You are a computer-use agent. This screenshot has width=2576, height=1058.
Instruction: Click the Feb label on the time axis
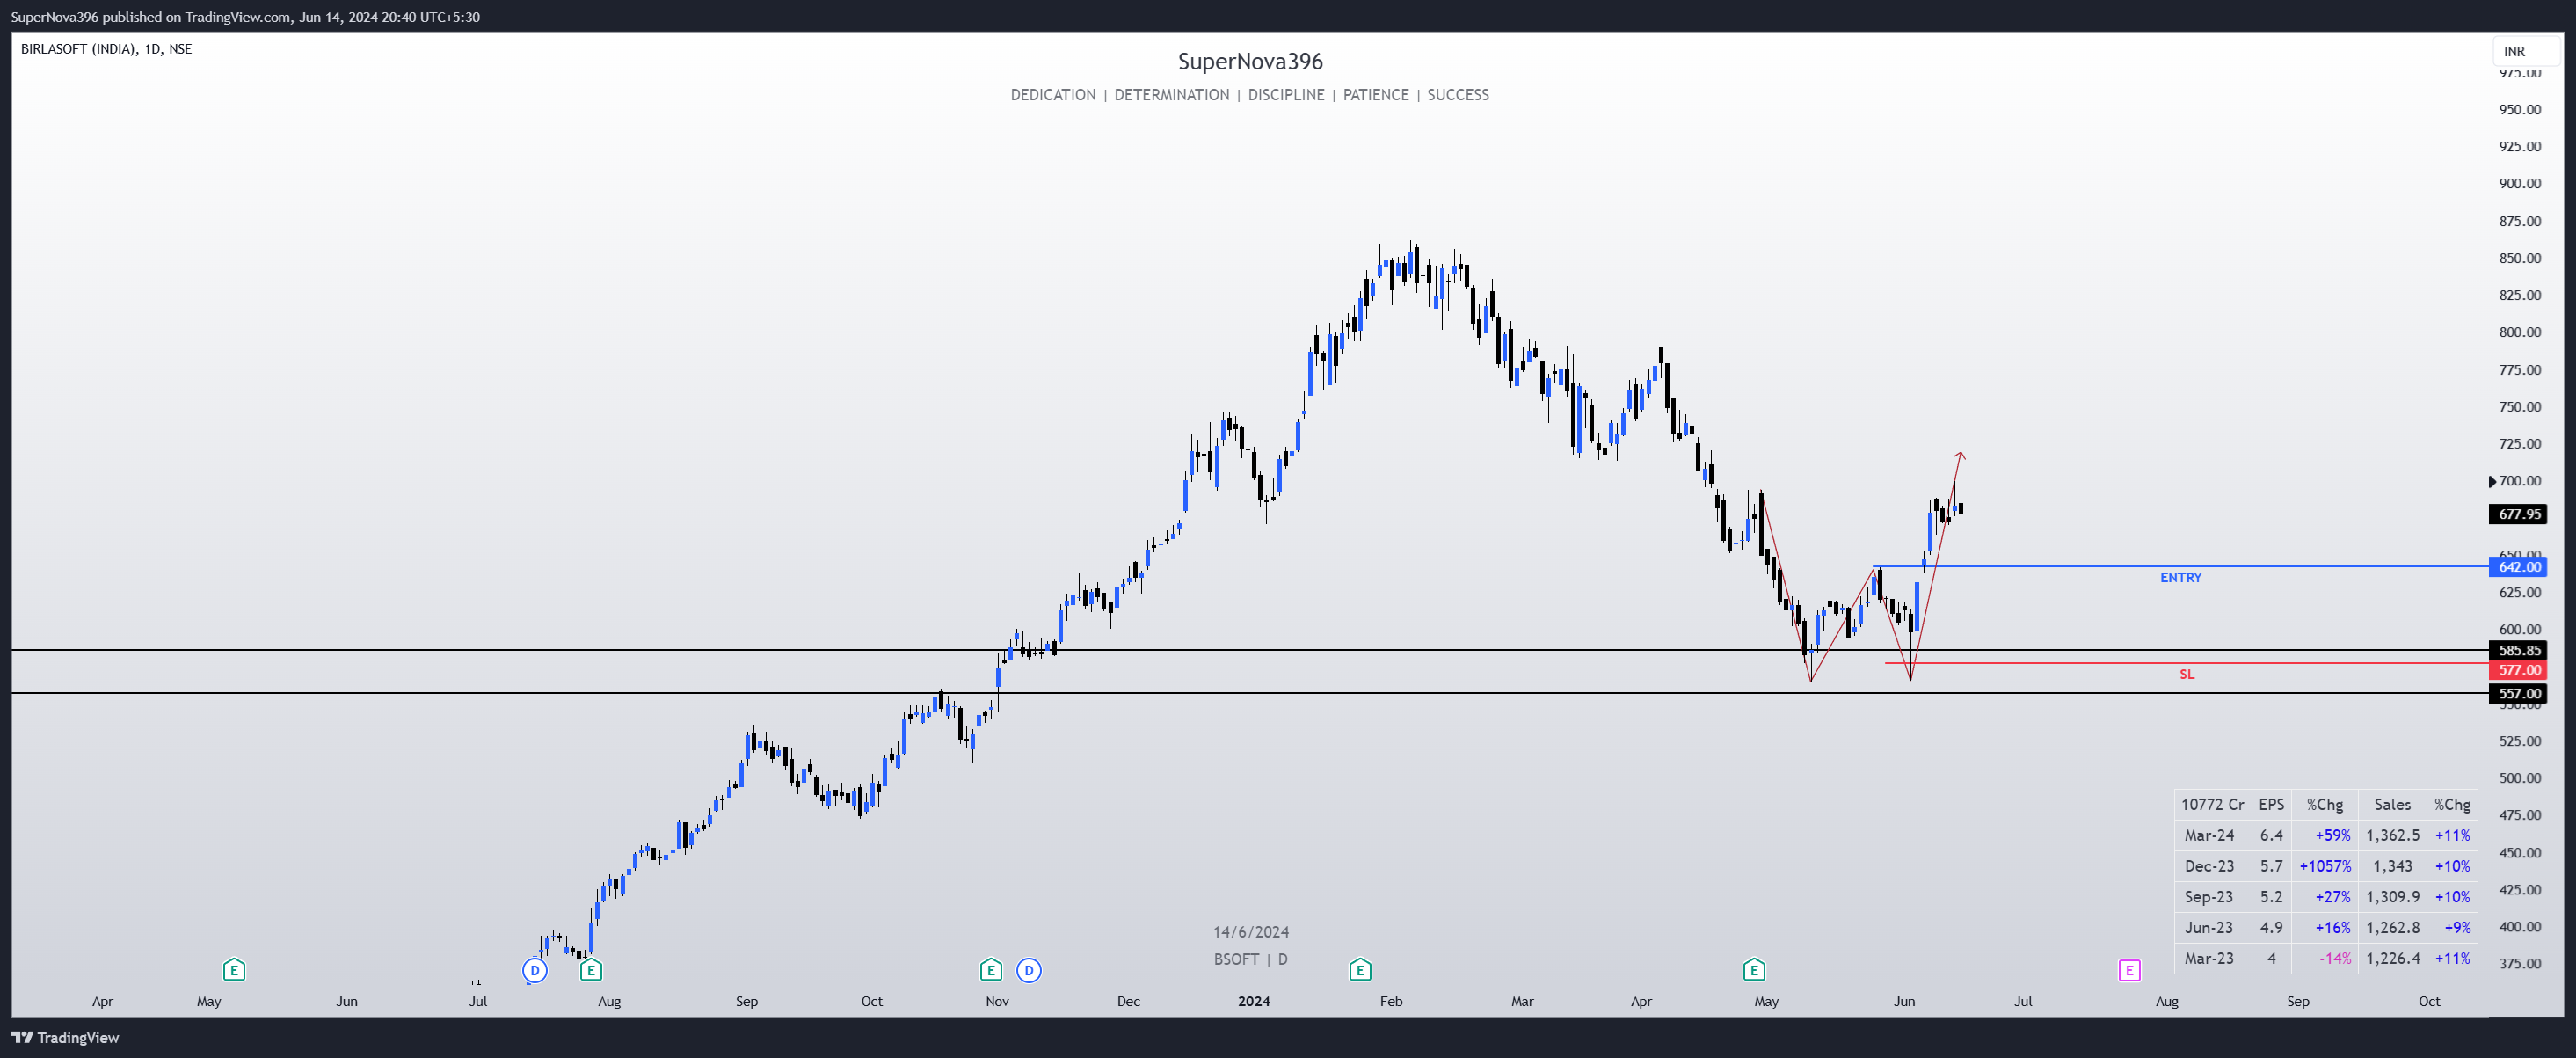[x=1391, y=1002]
